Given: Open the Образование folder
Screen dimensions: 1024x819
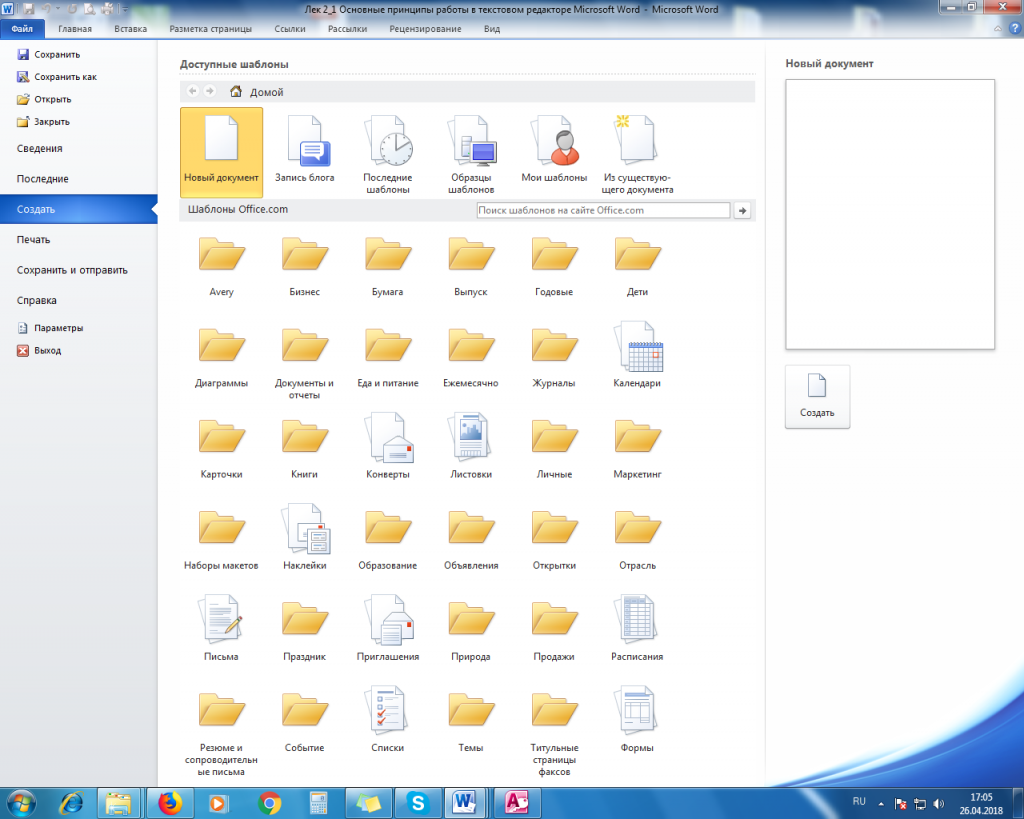Looking at the screenshot, I should click(388, 540).
